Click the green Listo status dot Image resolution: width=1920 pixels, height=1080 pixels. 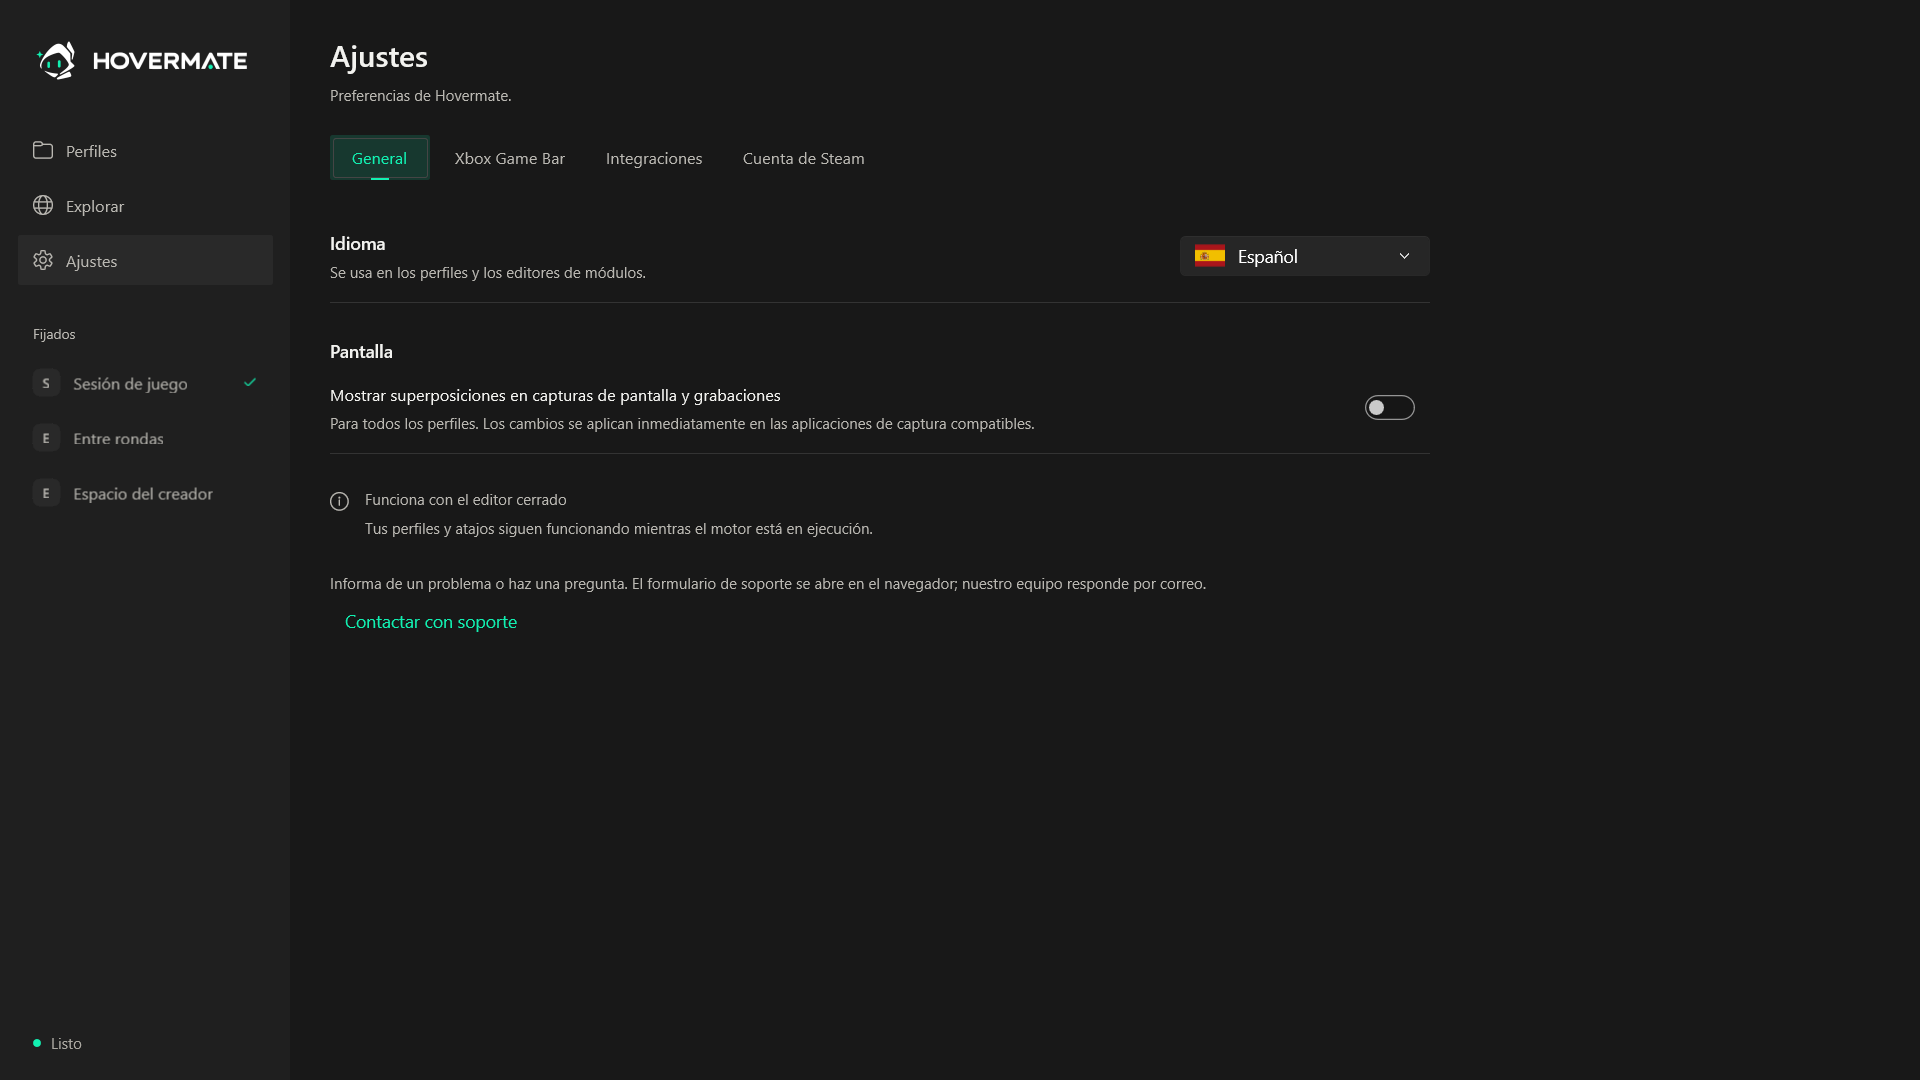[x=37, y=1043]
